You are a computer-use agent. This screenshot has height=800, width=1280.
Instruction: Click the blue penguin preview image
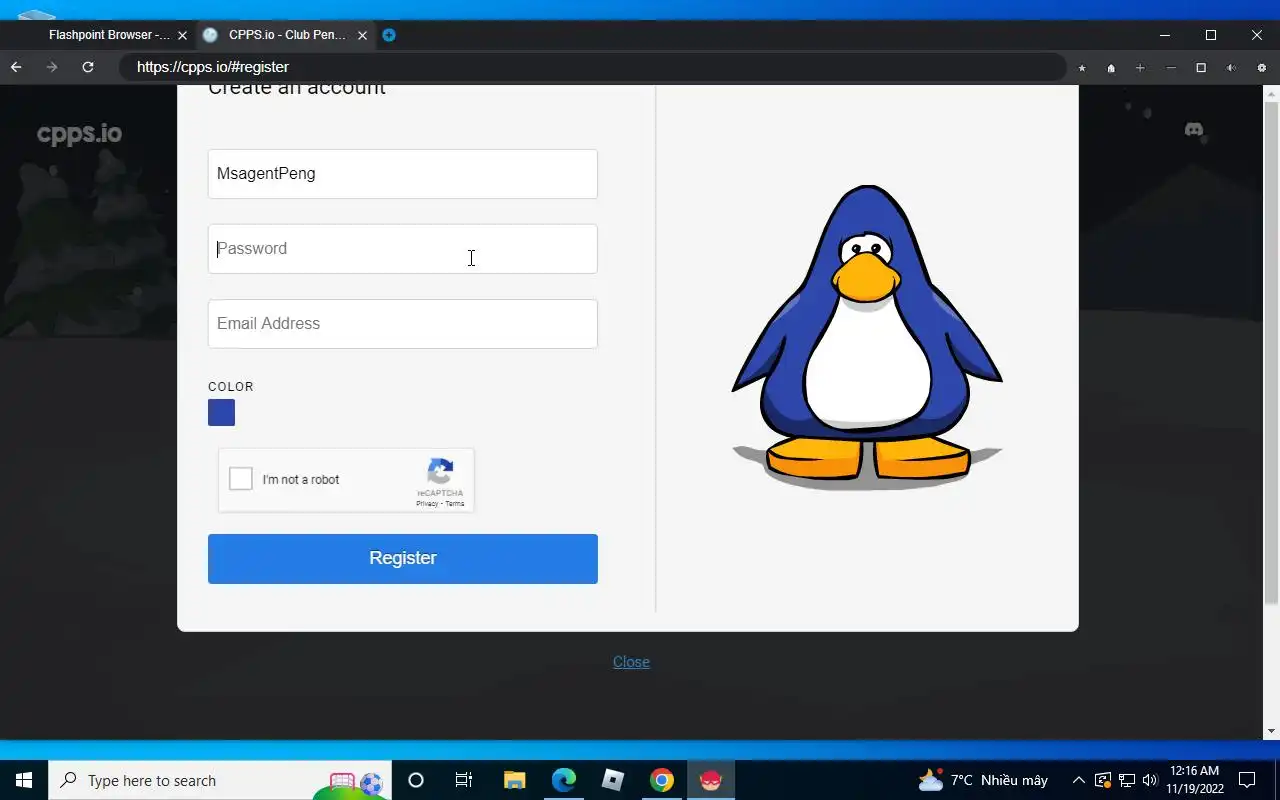pos(867,336)
